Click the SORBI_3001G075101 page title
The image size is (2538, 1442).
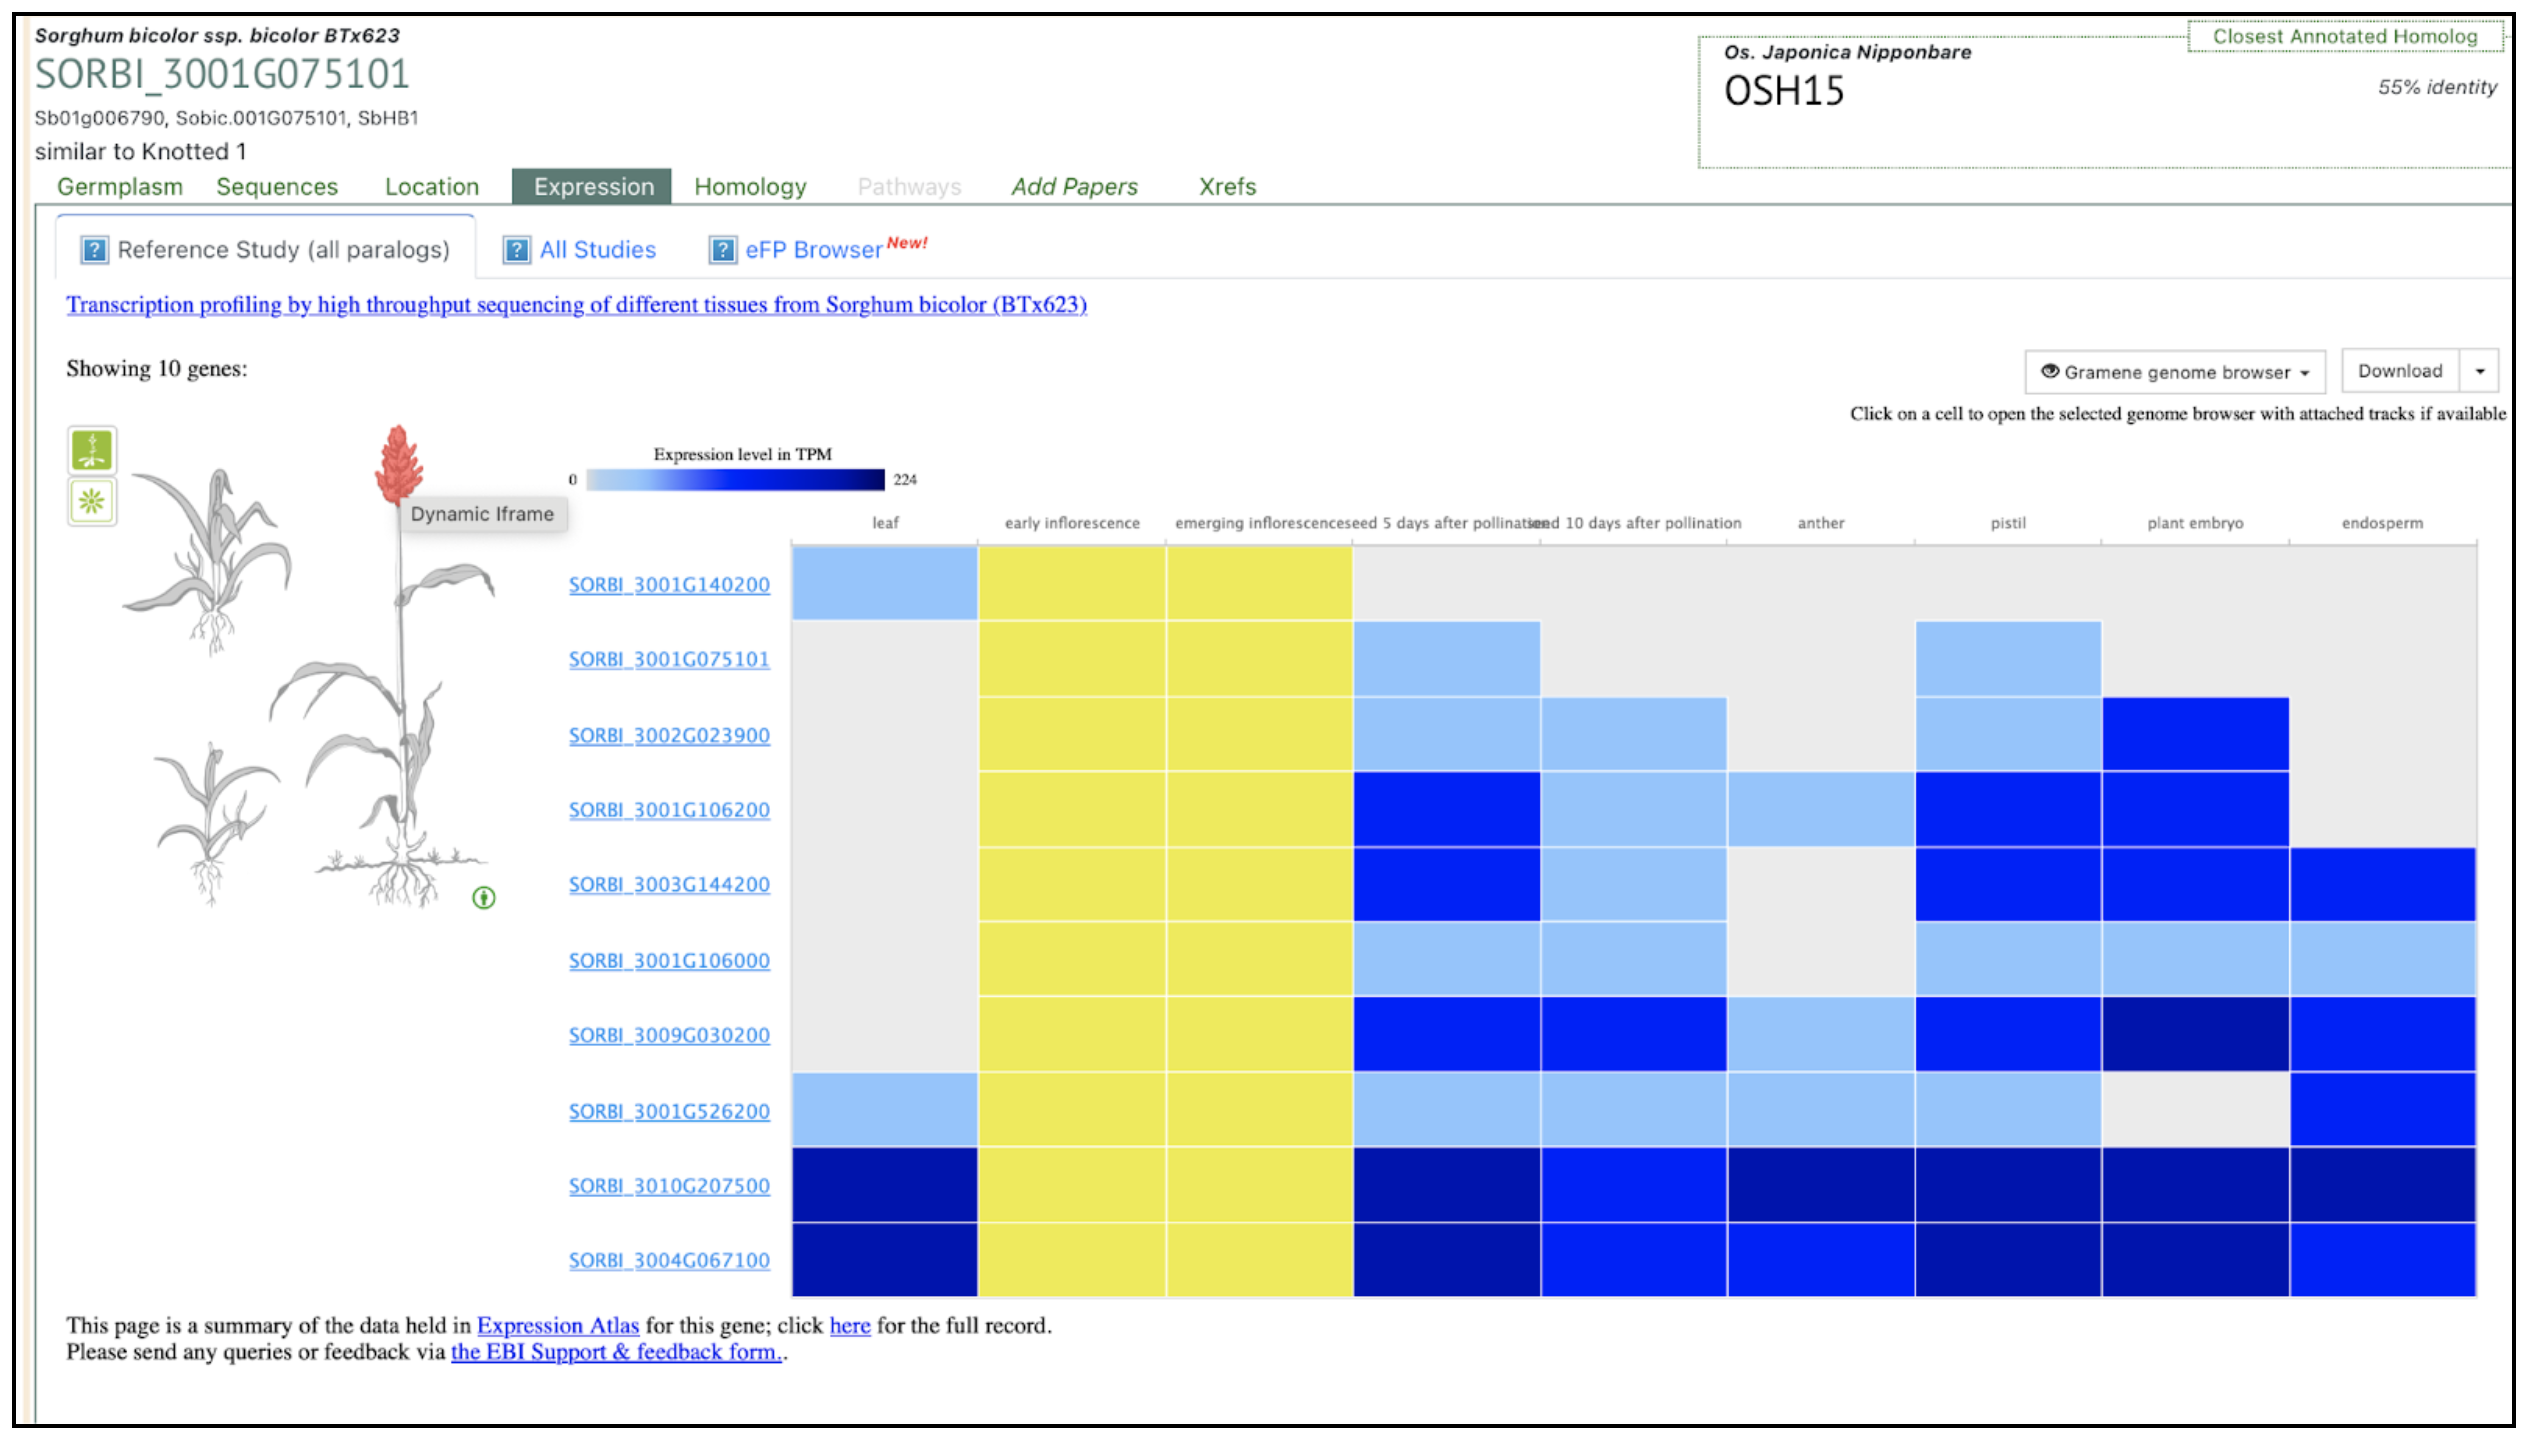point(222,75)
